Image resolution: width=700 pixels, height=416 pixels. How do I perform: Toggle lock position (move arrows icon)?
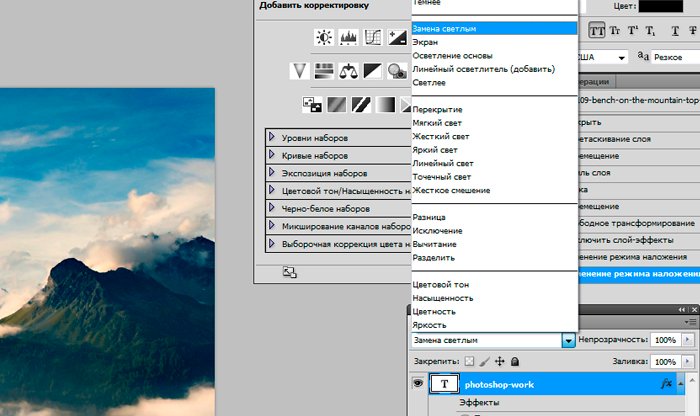499,361
